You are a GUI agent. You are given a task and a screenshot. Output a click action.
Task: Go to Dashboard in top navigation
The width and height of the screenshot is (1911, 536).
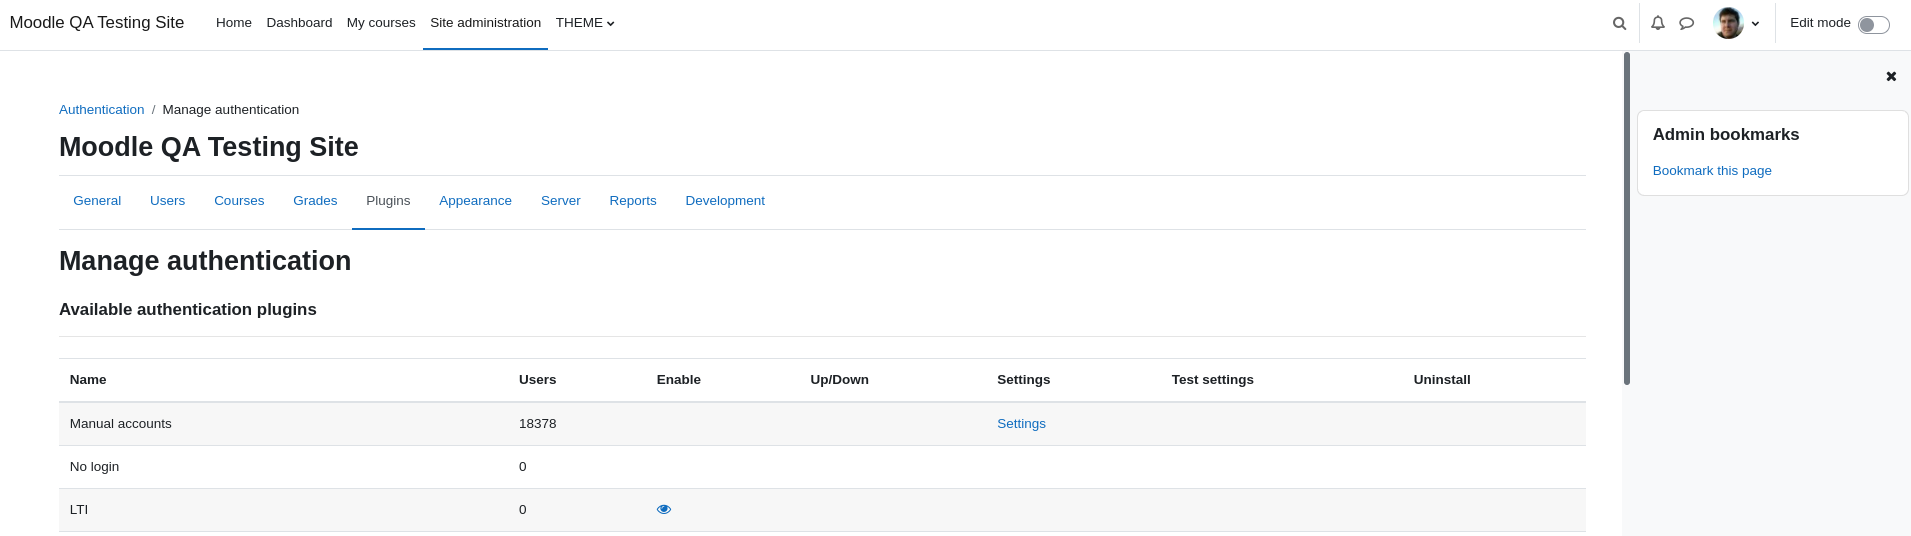pyautogui.click(x=299, y=23)
